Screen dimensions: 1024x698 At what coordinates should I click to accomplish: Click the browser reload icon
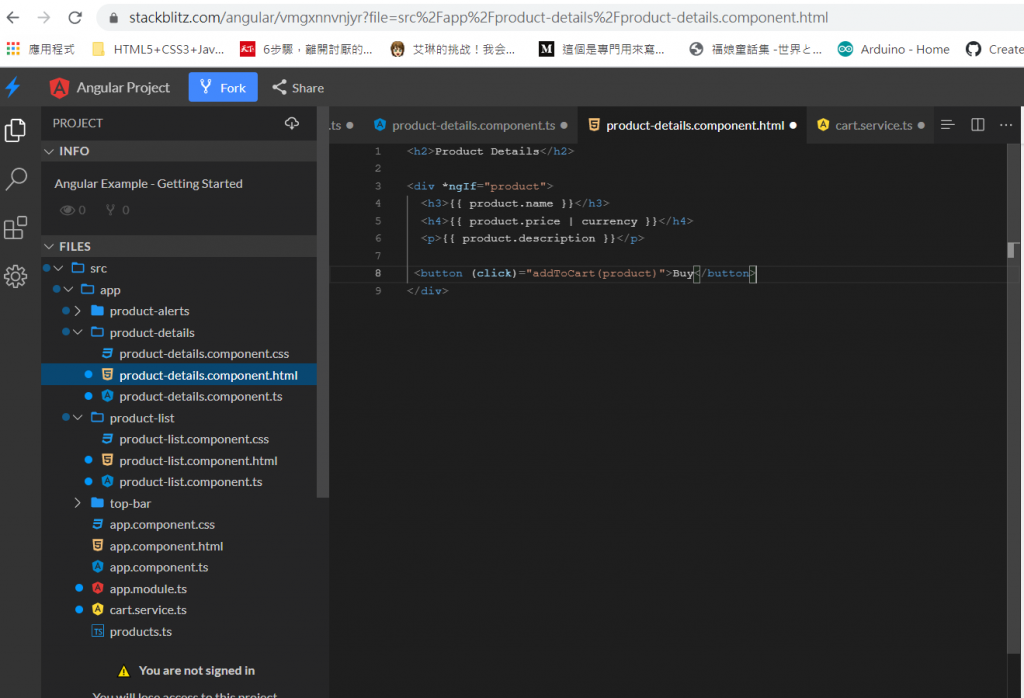point(75,18)
